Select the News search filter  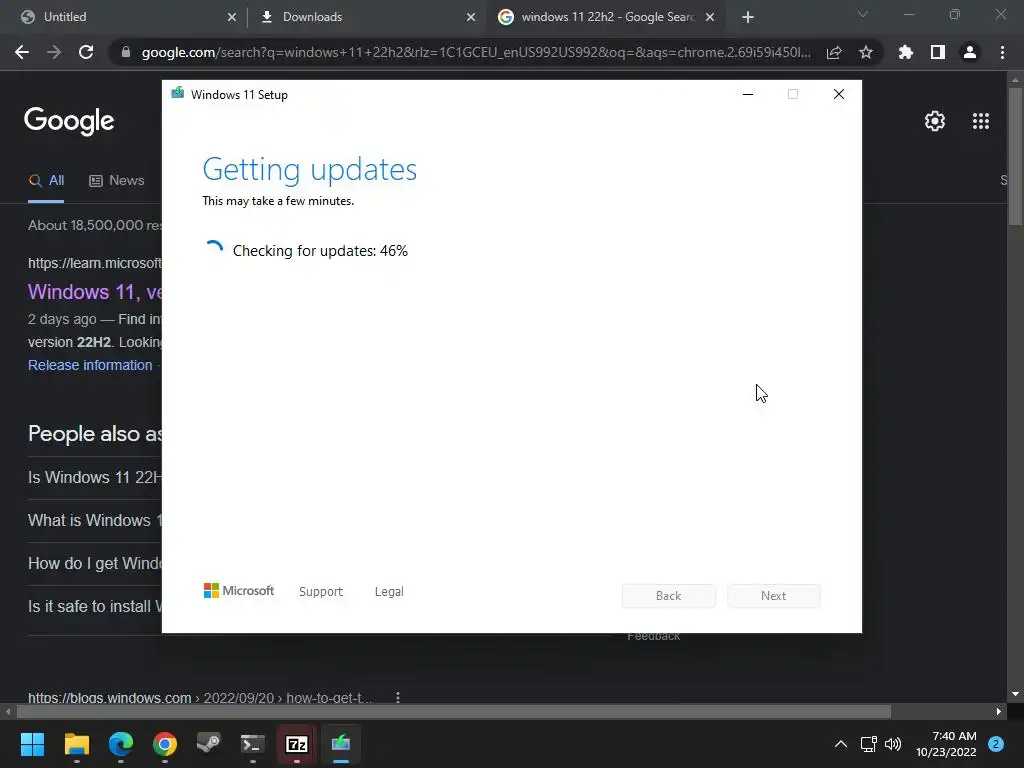click(116, 181)
